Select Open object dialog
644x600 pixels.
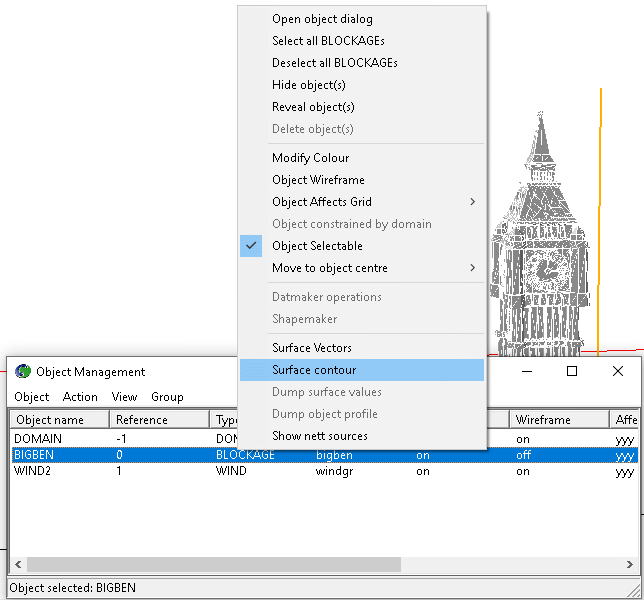point(322,19)
